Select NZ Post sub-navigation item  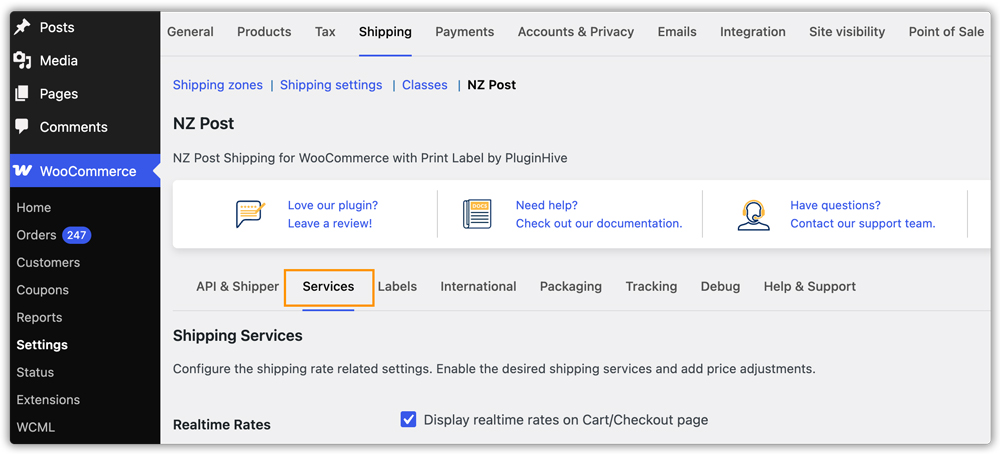(x=492, y=85)
